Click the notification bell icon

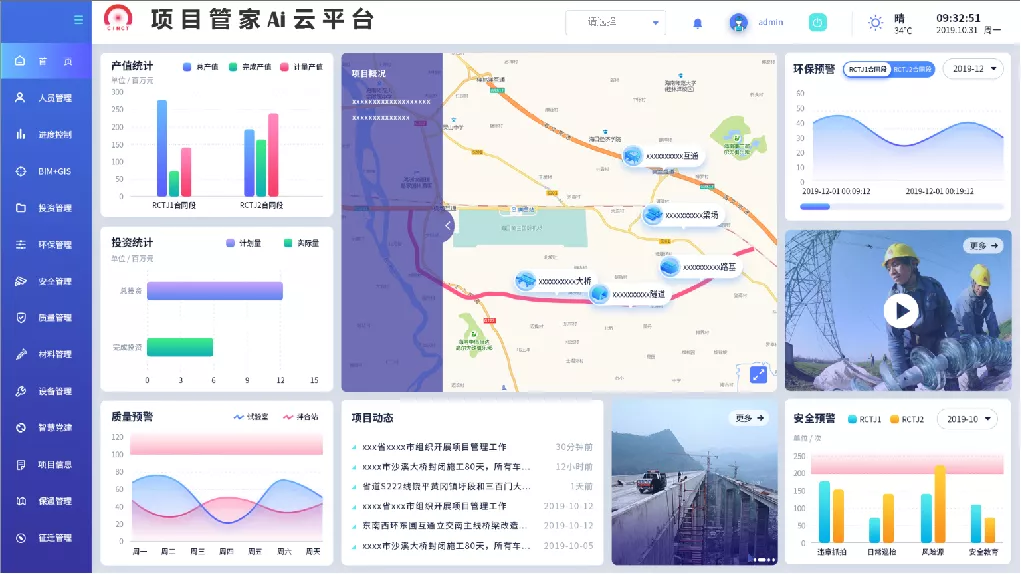tap(698, 23)
